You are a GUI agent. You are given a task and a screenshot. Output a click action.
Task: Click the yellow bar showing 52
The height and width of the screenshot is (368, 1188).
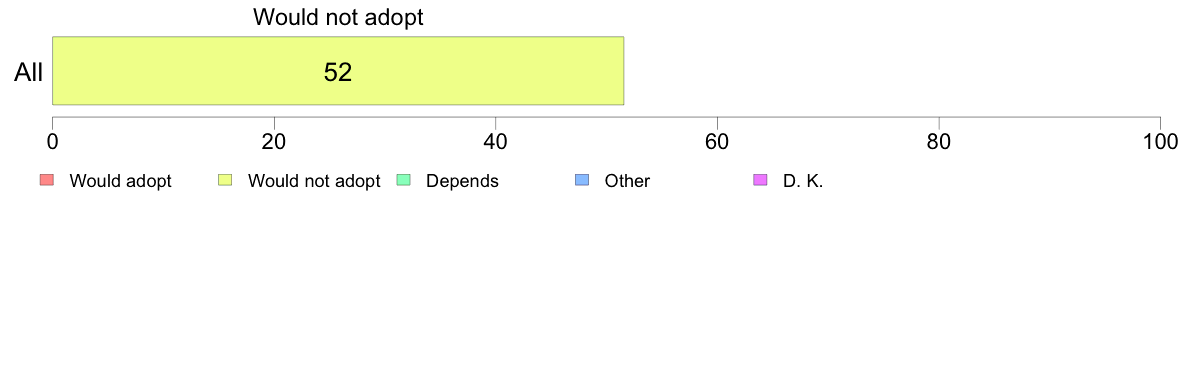point(338,70)
